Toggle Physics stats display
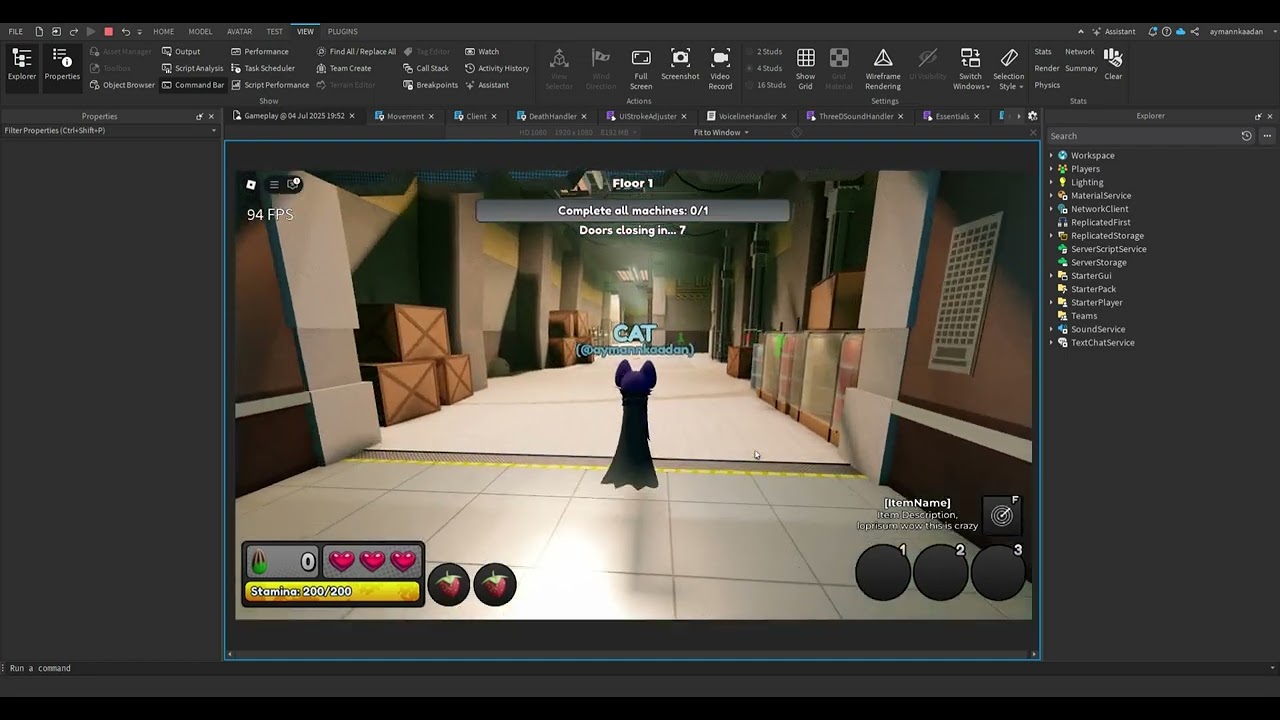 tap(1047, 85)
